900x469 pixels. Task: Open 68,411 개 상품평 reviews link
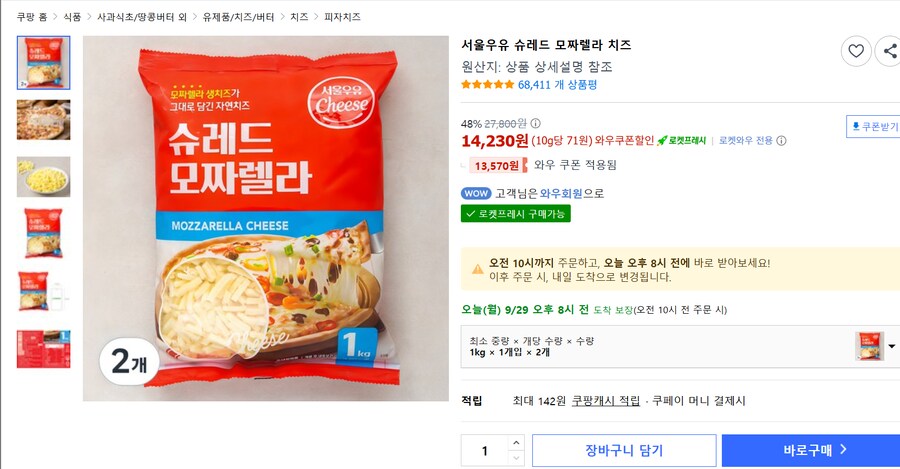557,85
